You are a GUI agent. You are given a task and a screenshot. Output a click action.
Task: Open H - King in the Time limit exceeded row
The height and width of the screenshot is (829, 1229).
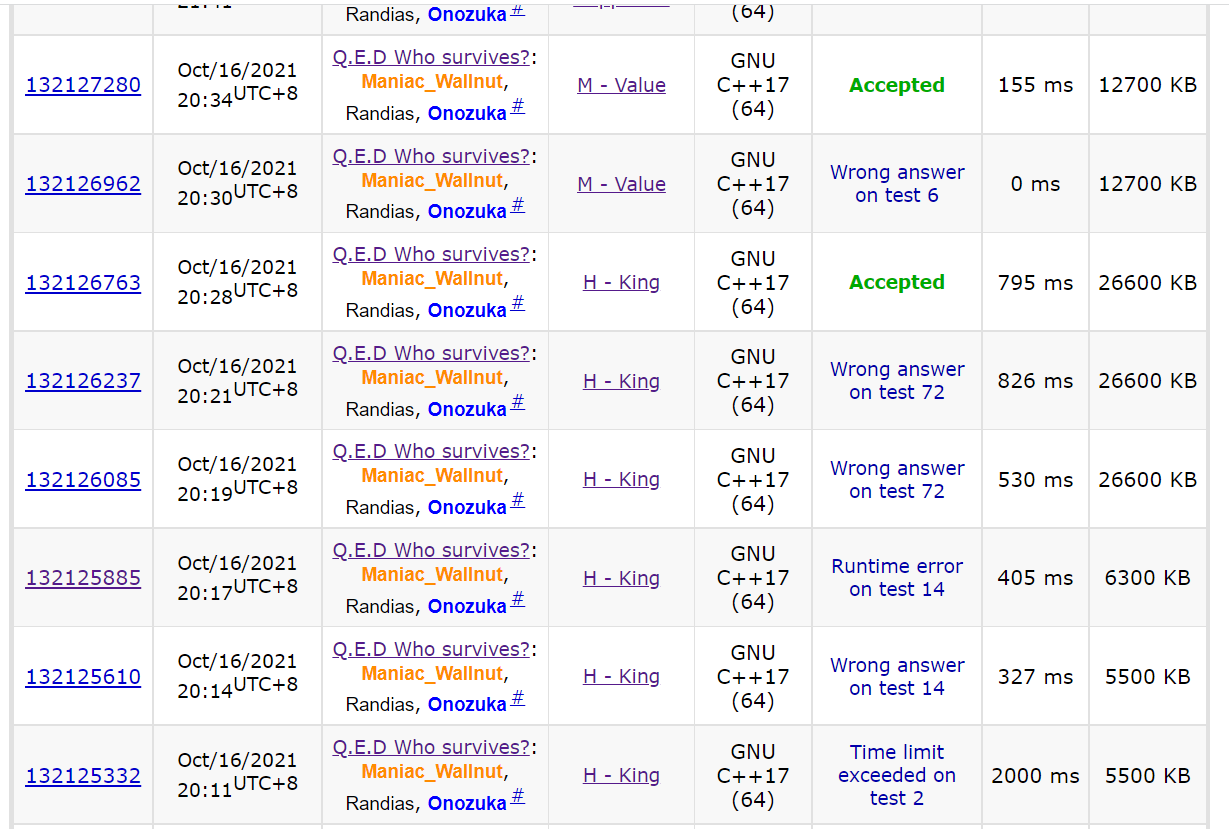point(621,776)
